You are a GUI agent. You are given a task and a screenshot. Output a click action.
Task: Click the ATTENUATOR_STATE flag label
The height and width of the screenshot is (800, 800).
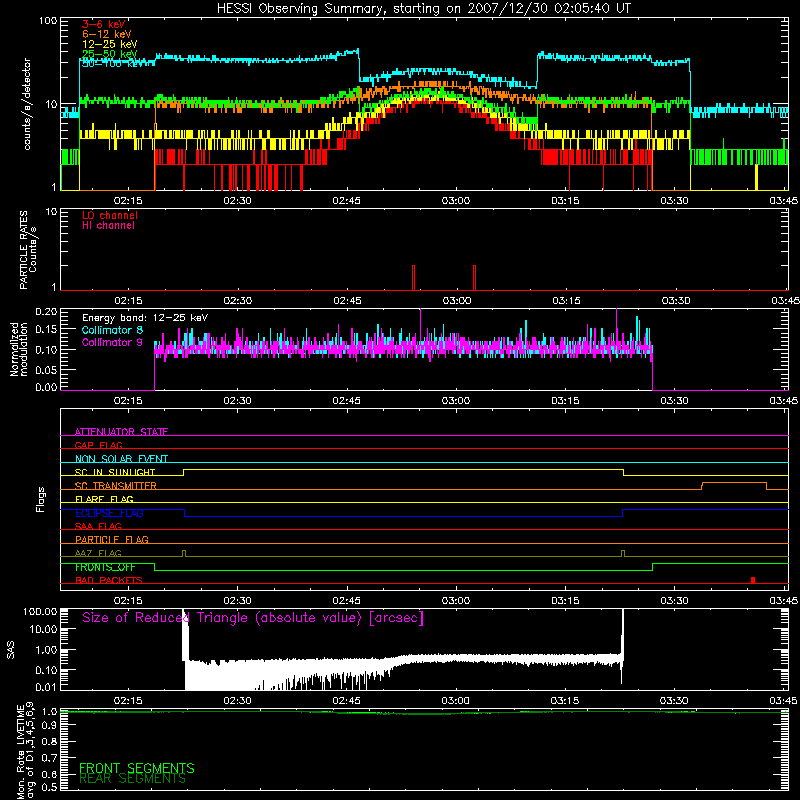[121, 432]
